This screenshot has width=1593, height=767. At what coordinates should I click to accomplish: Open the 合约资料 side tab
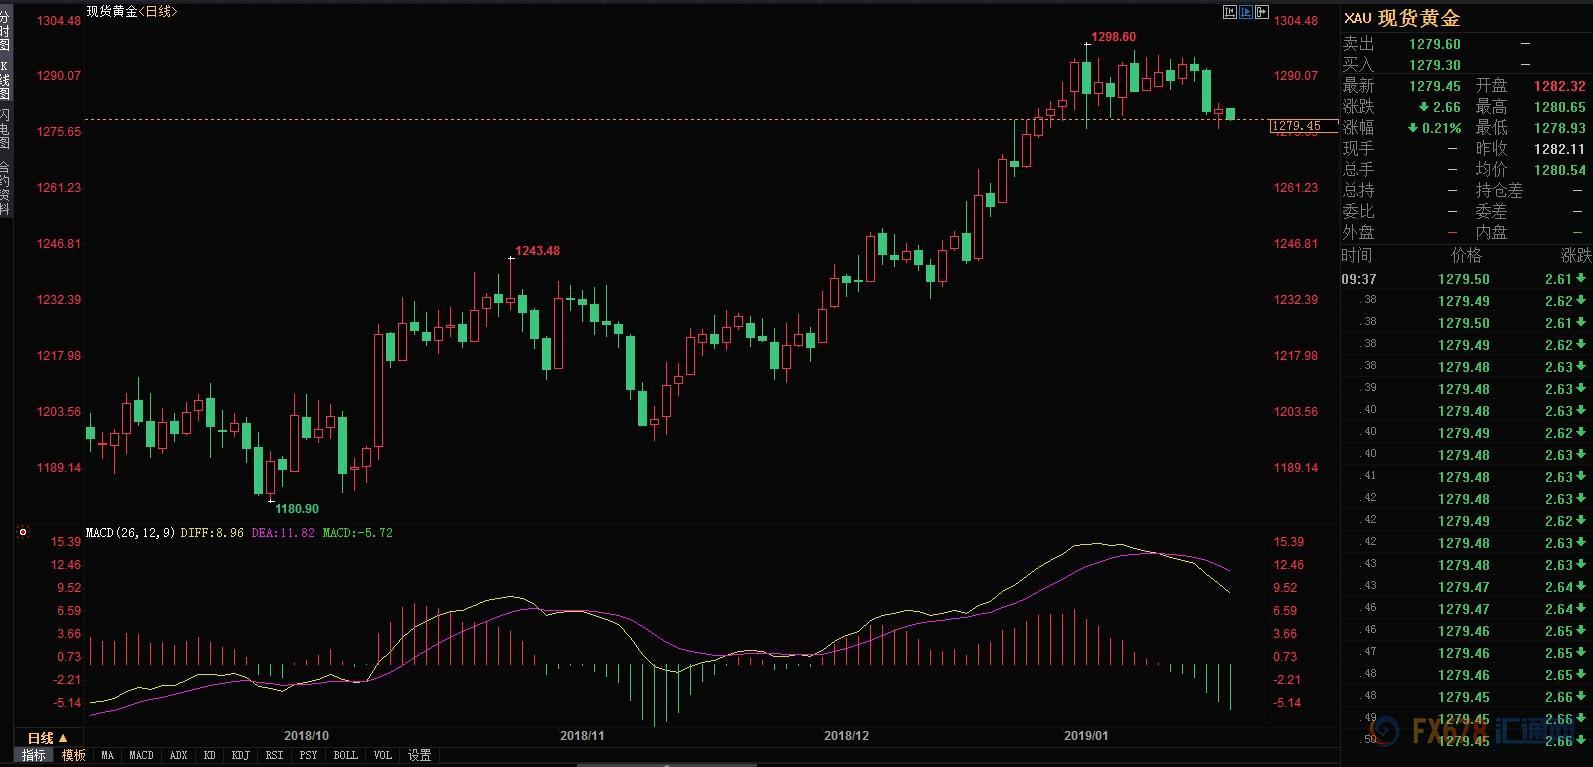(5, 188)
